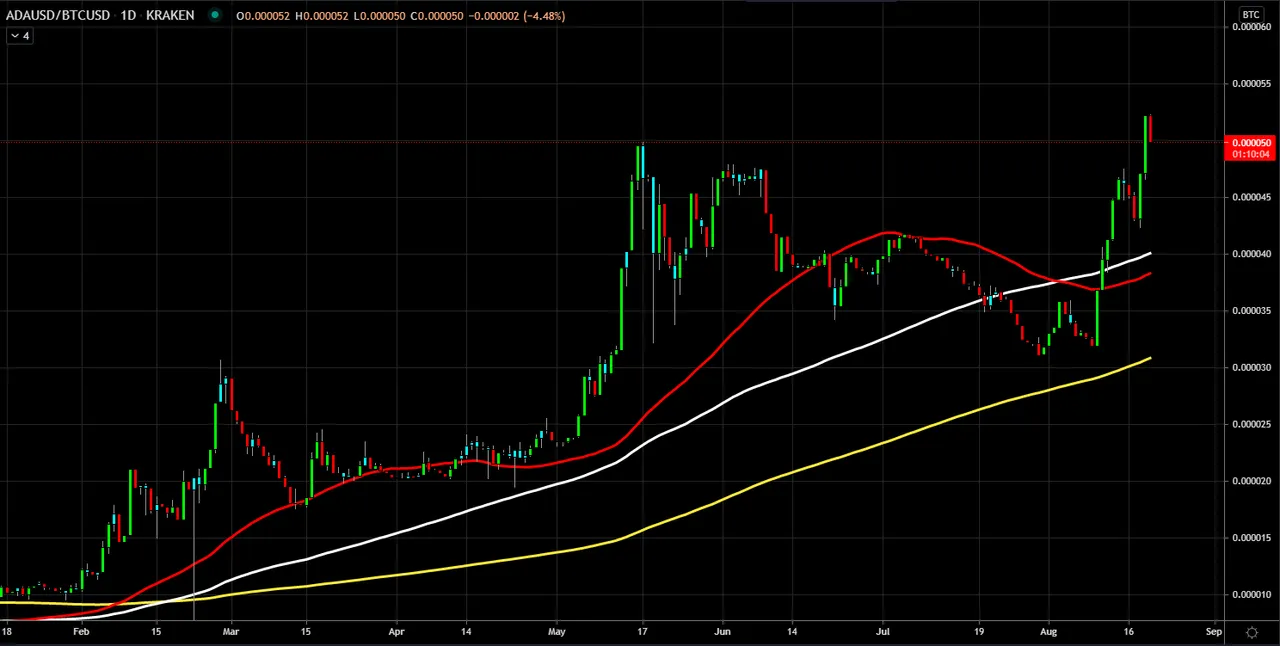The image size is (1280, 646).
Task: Click 0.000055 on the price axis
Action: point(1251,84)
